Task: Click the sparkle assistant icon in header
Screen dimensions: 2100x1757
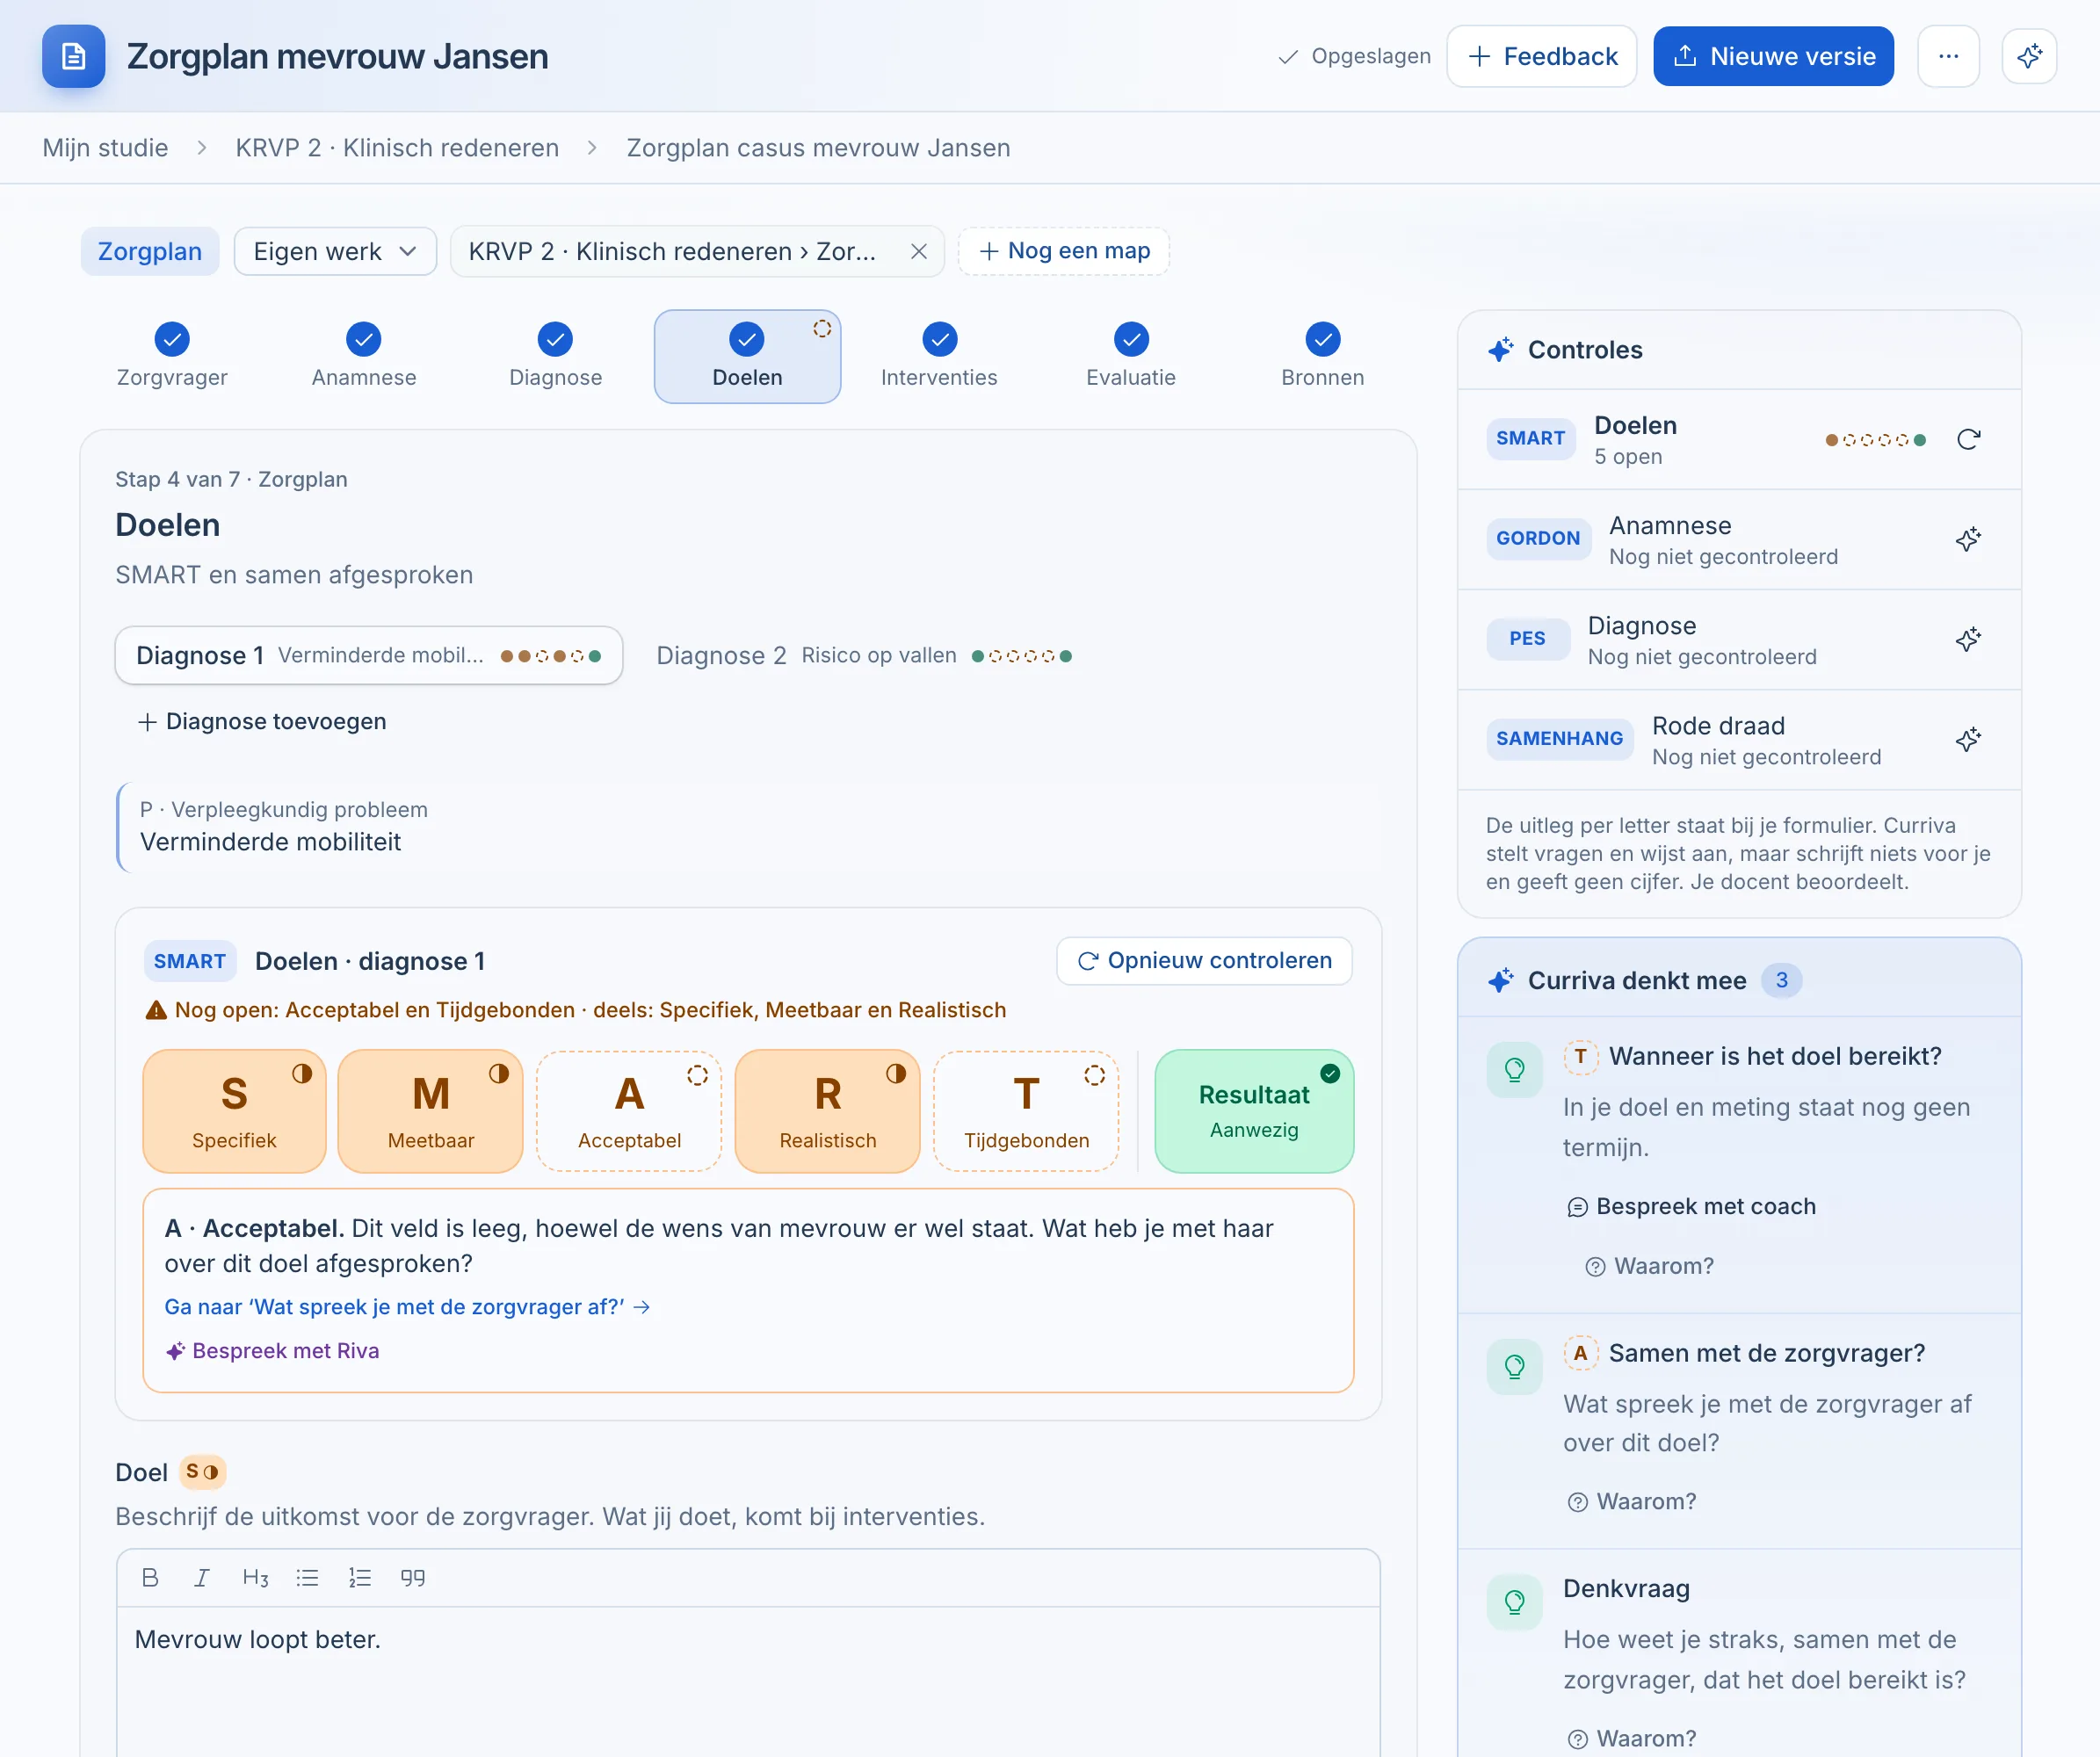Action: 2029,56
